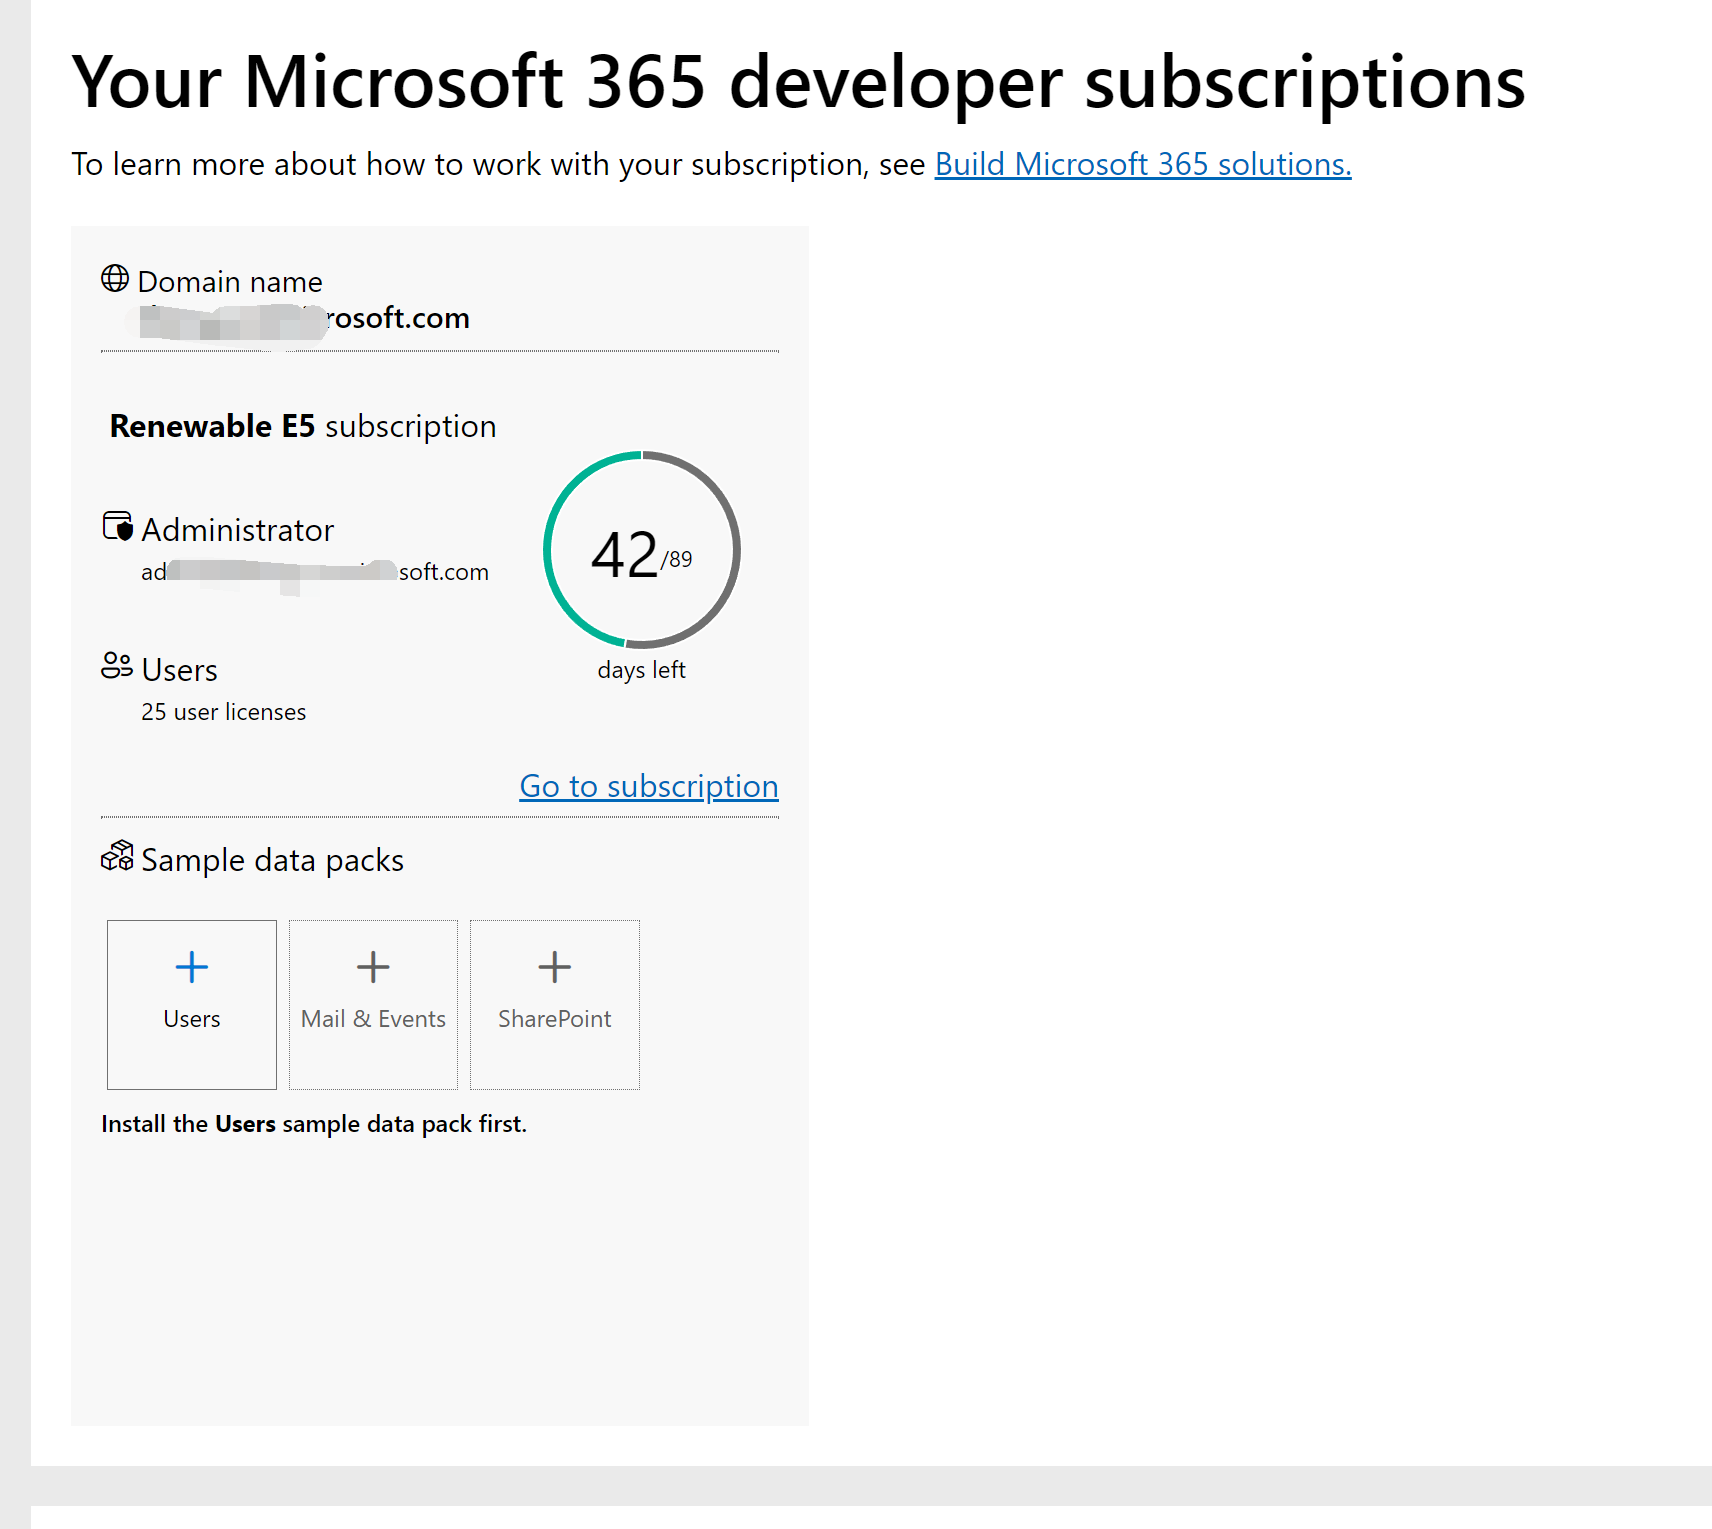This screenshot has width=1712, height=1529.
Task: Click the 'days left' label
Action: [642, 670]
